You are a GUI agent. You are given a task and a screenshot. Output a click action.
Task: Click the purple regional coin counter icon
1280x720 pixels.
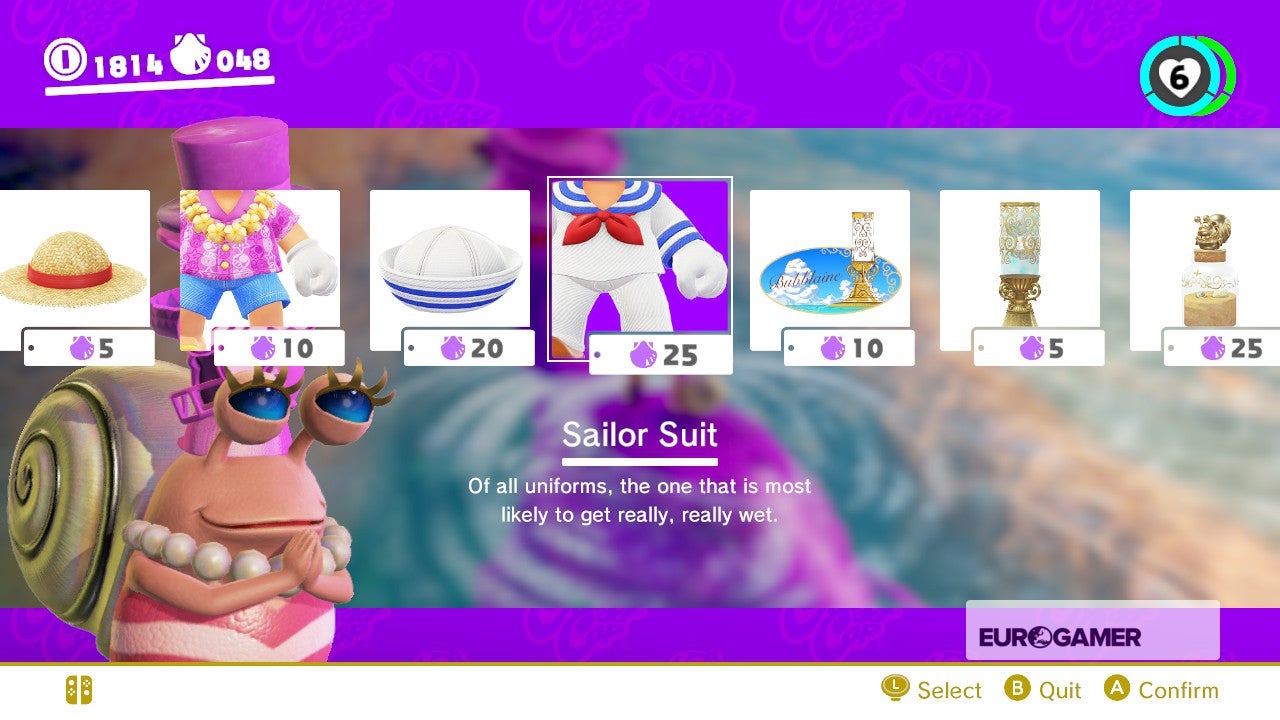tap(191, 56)
